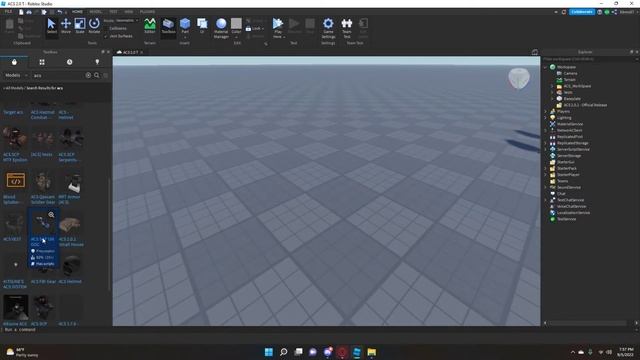The height and width of the screenshot is (360, 640).
Task: Select ServerStorage in Explorer
Action: [x=569, y=156]
